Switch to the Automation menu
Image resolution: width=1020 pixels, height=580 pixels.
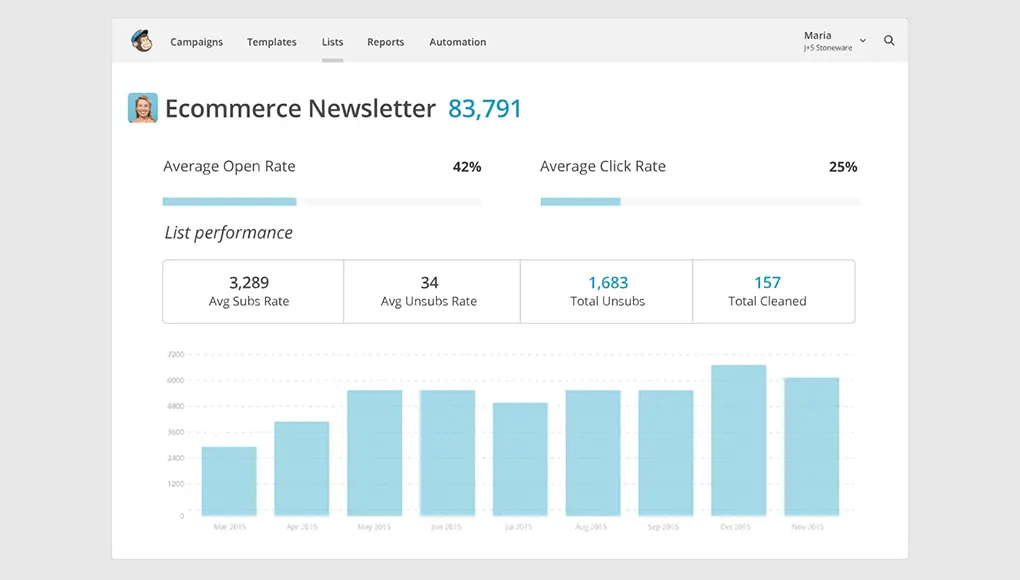(457, 42)
